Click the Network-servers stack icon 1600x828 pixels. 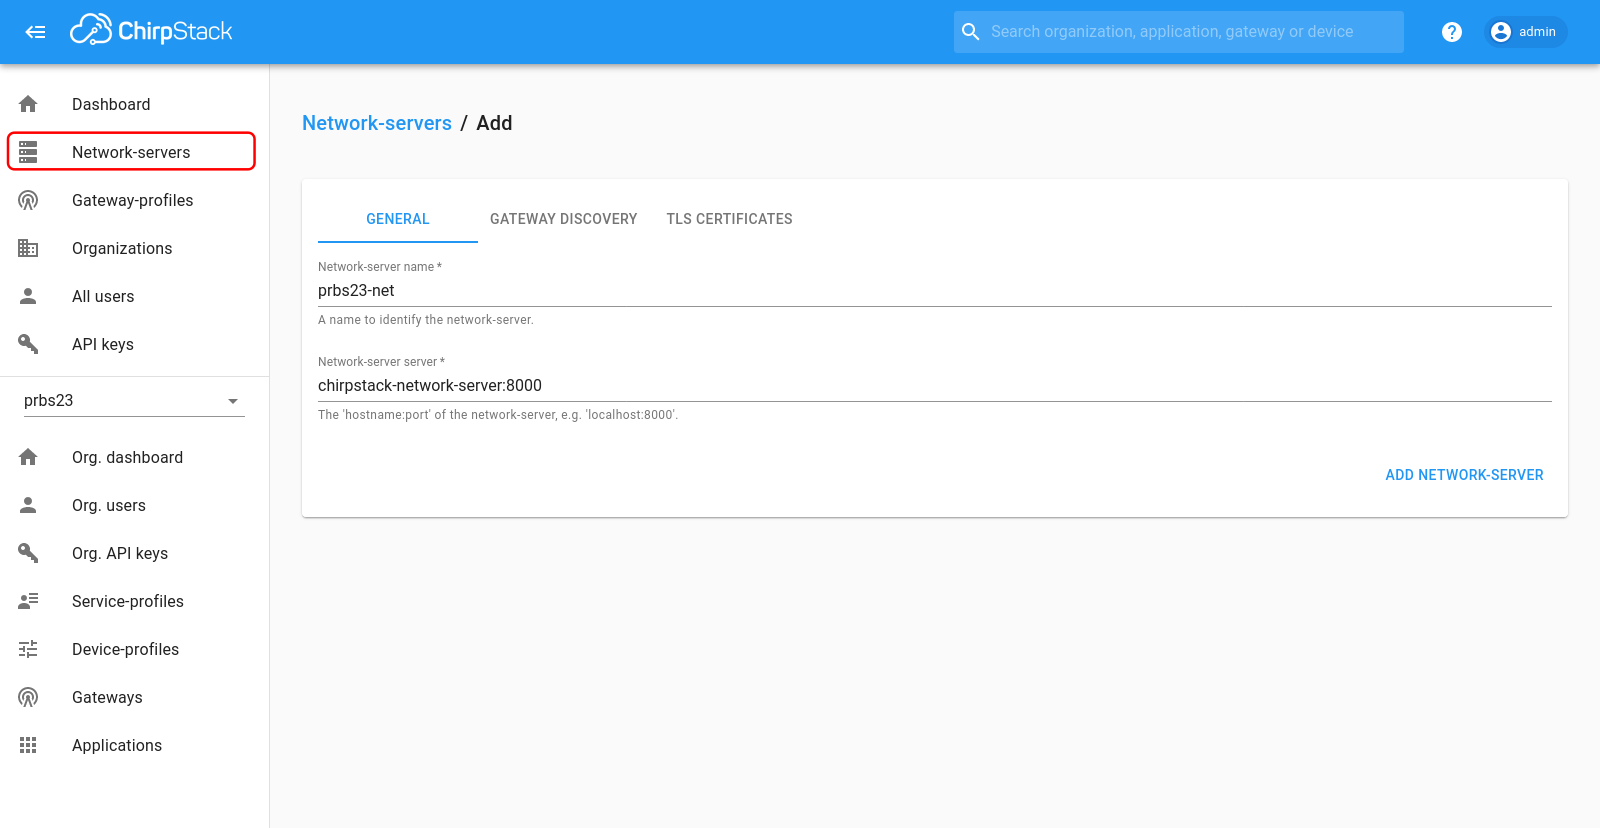[28, 152]
